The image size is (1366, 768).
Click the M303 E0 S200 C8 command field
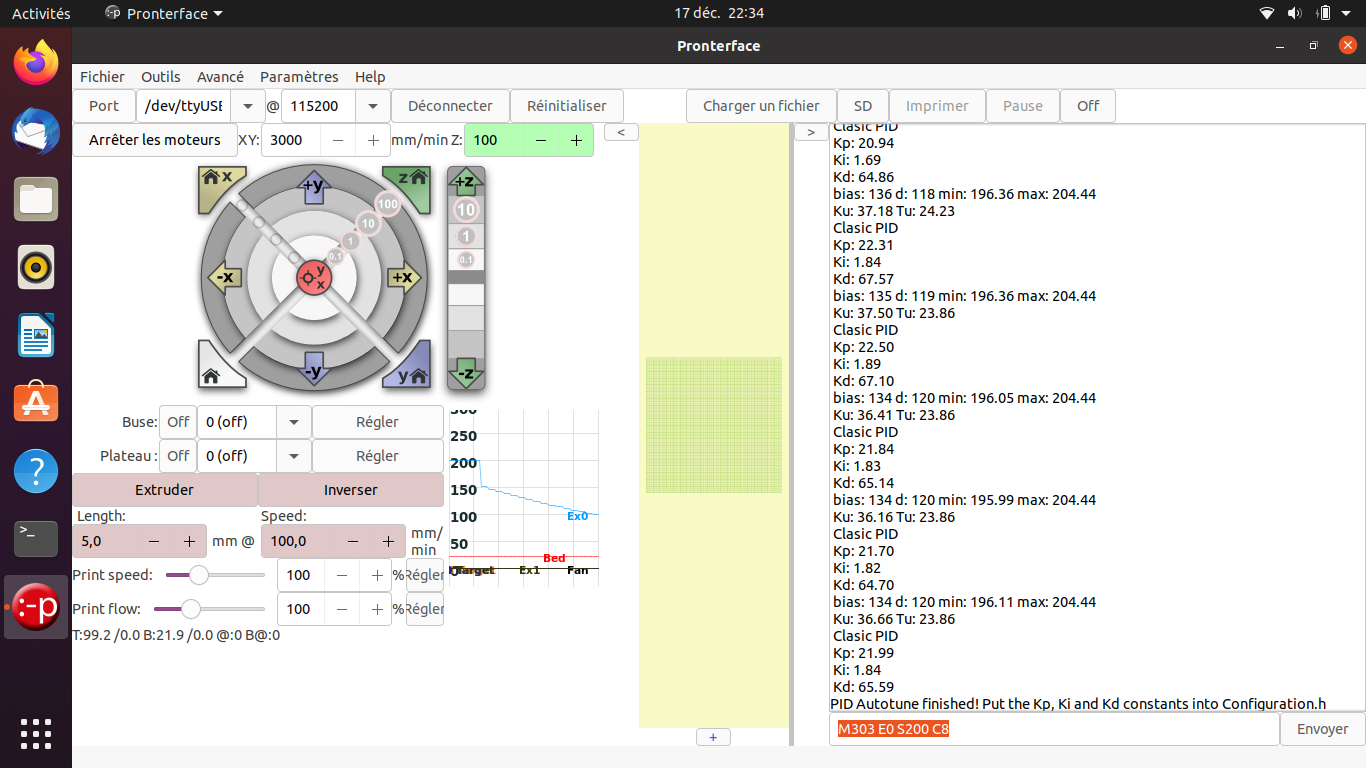click(1054, 729)
